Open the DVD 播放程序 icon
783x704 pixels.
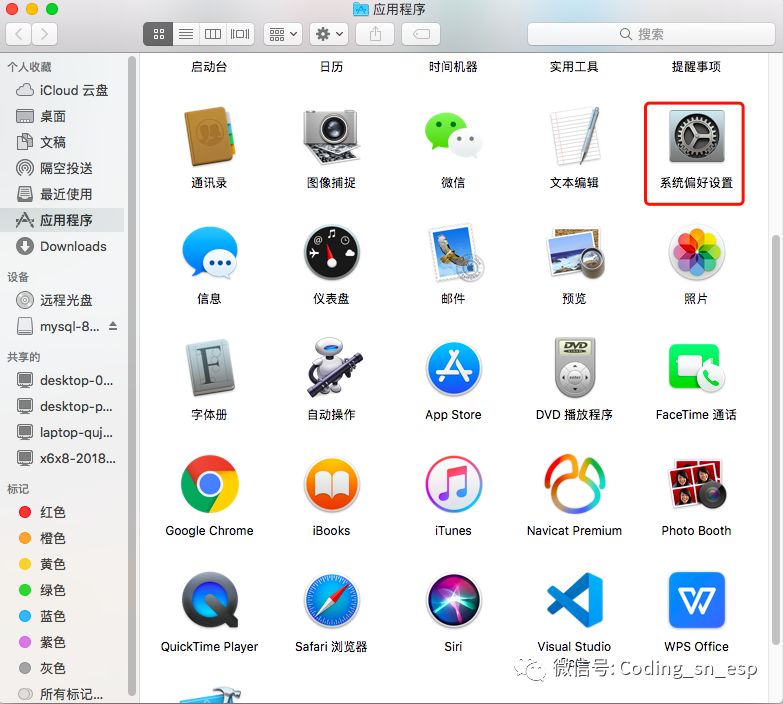575,367
